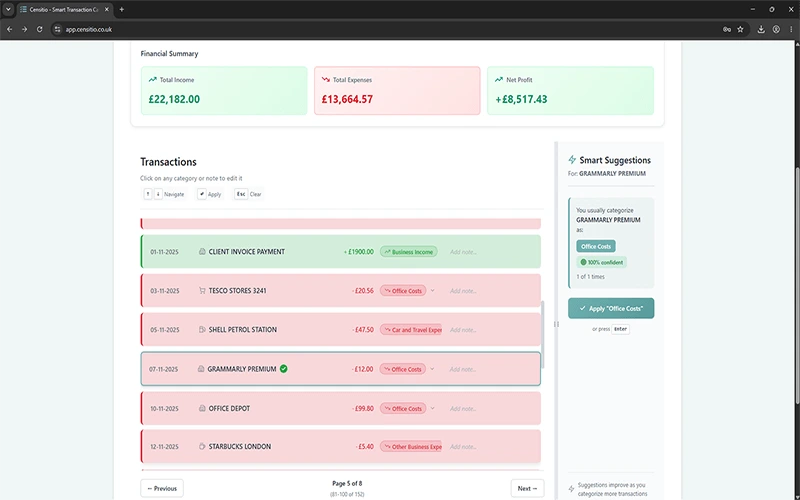Screen dimensions: 800x500
Task: Click the Smart Suggestions lightning icon
Action: coord(572,160)
